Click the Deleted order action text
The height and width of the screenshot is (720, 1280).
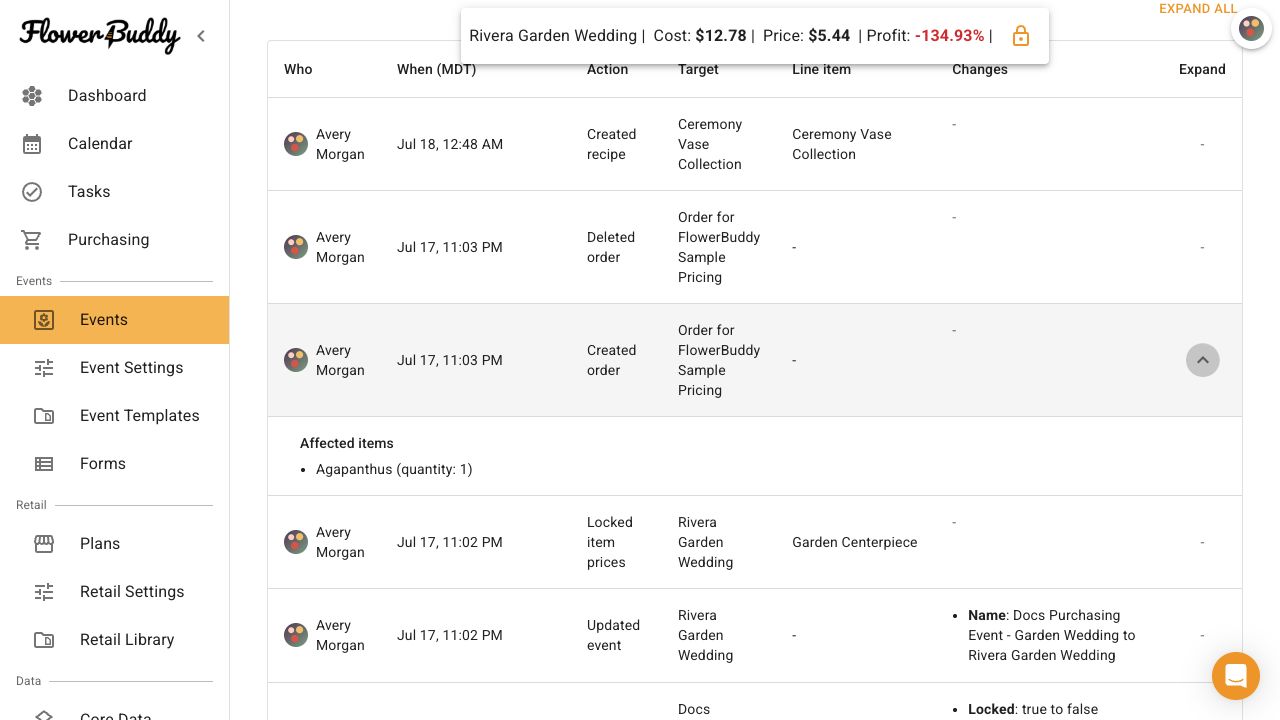pos(611,247)
